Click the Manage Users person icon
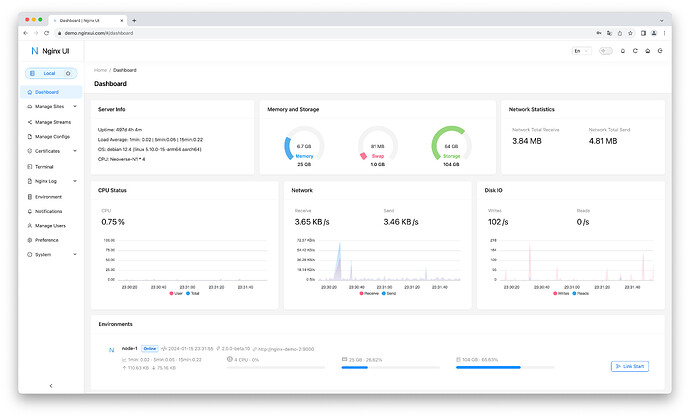This screenshot has height=417, width=690. tap(30, 226)
